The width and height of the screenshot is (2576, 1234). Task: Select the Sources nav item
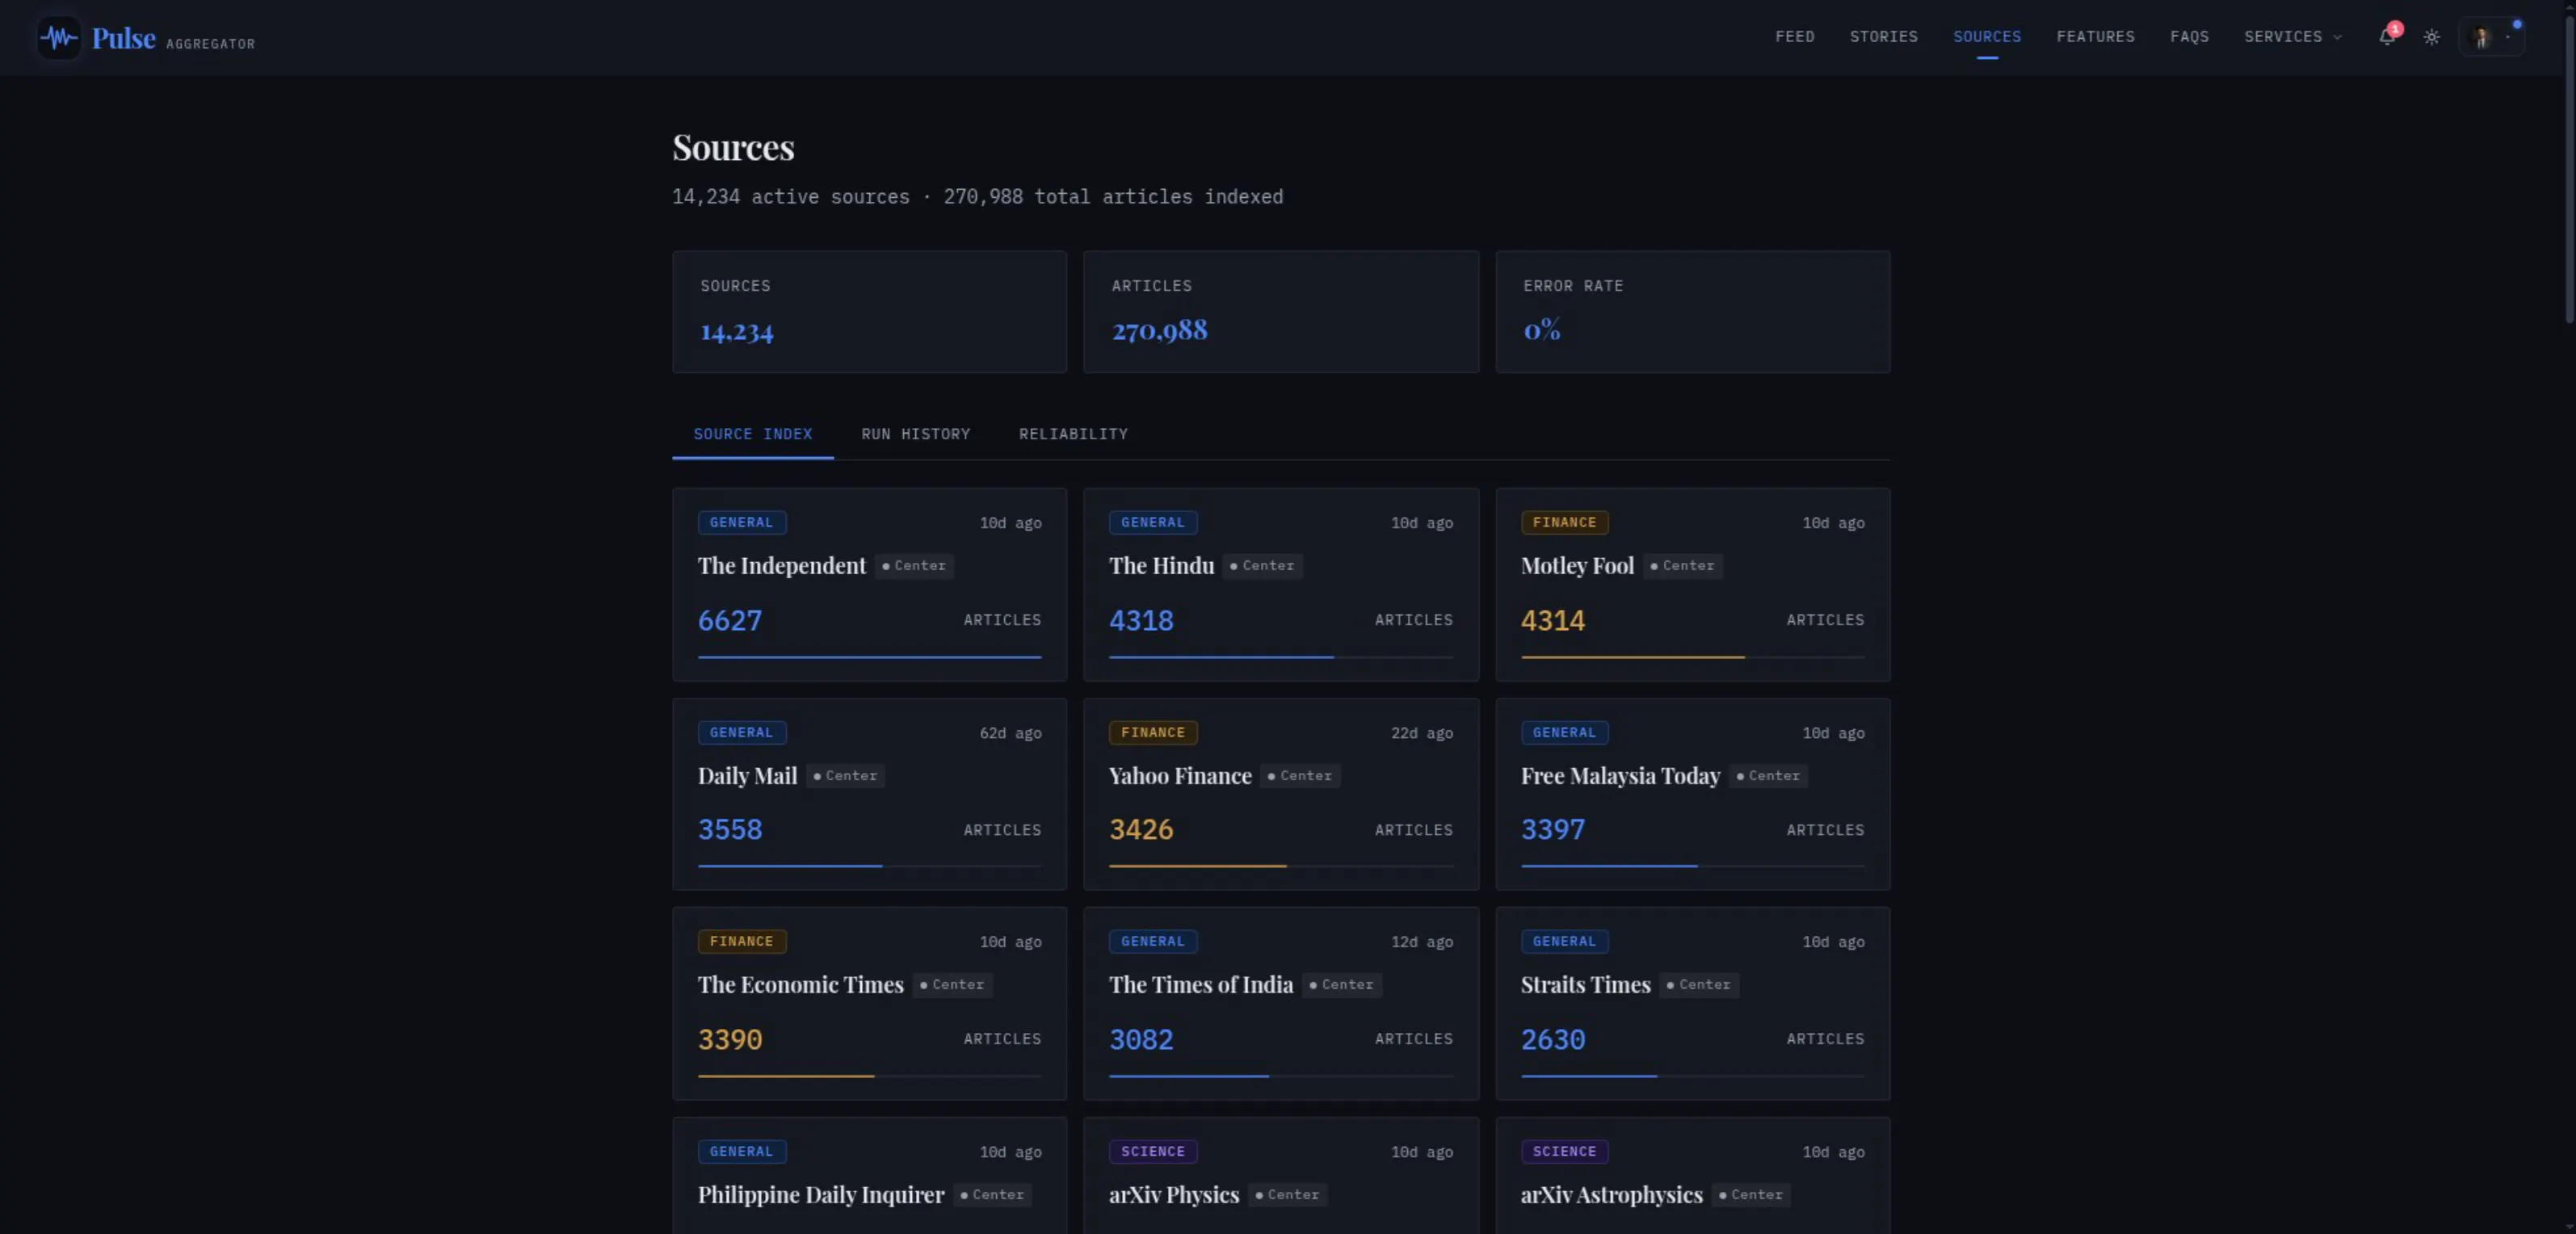coord(1987,37)
